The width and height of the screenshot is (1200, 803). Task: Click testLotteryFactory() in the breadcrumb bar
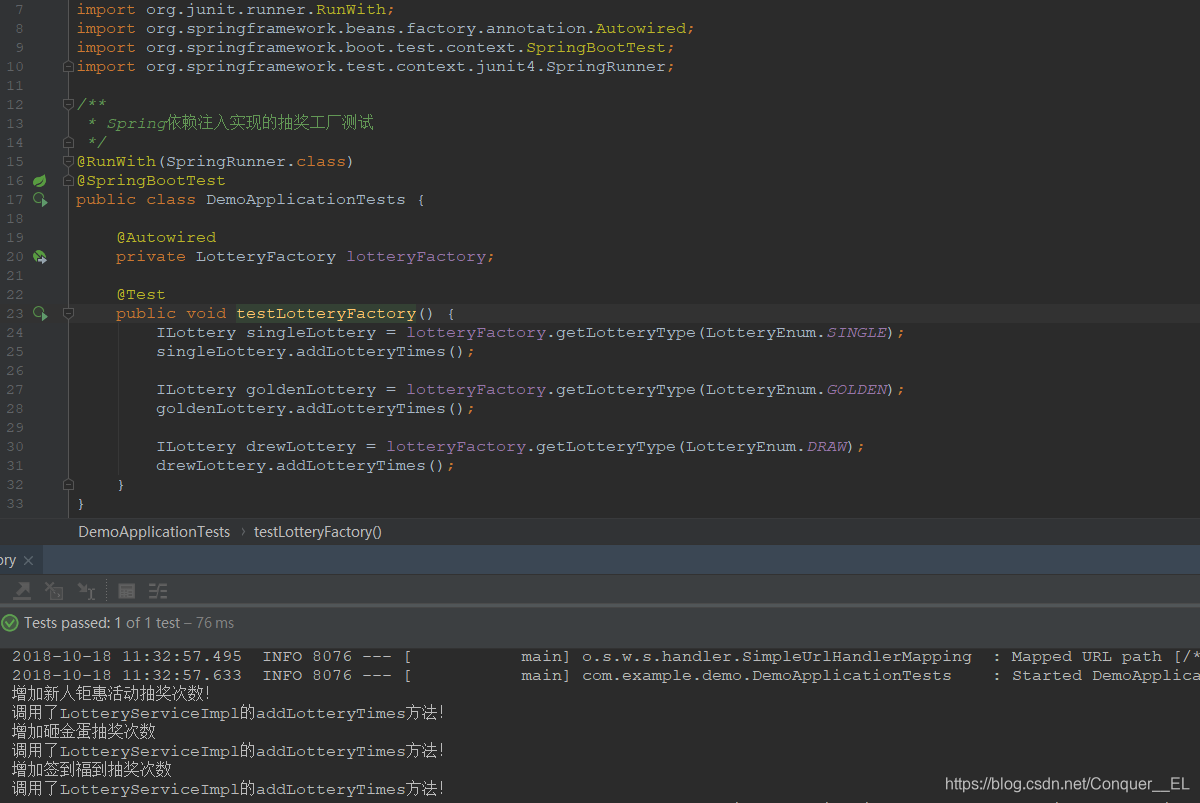pos(318,532)
